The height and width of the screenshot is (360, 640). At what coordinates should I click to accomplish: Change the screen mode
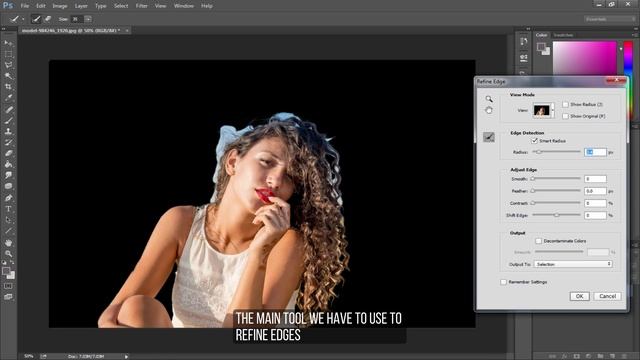pos(8,297)
